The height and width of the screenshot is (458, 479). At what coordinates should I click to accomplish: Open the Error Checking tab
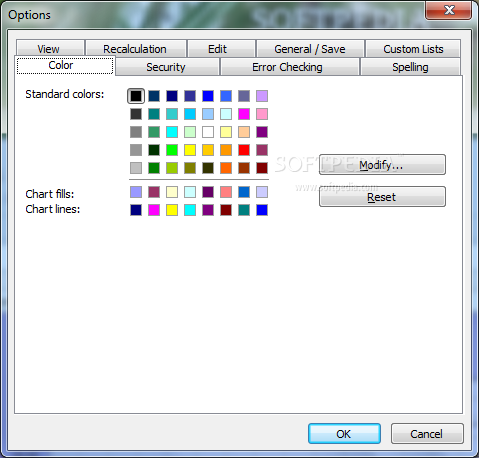point(290,67)
